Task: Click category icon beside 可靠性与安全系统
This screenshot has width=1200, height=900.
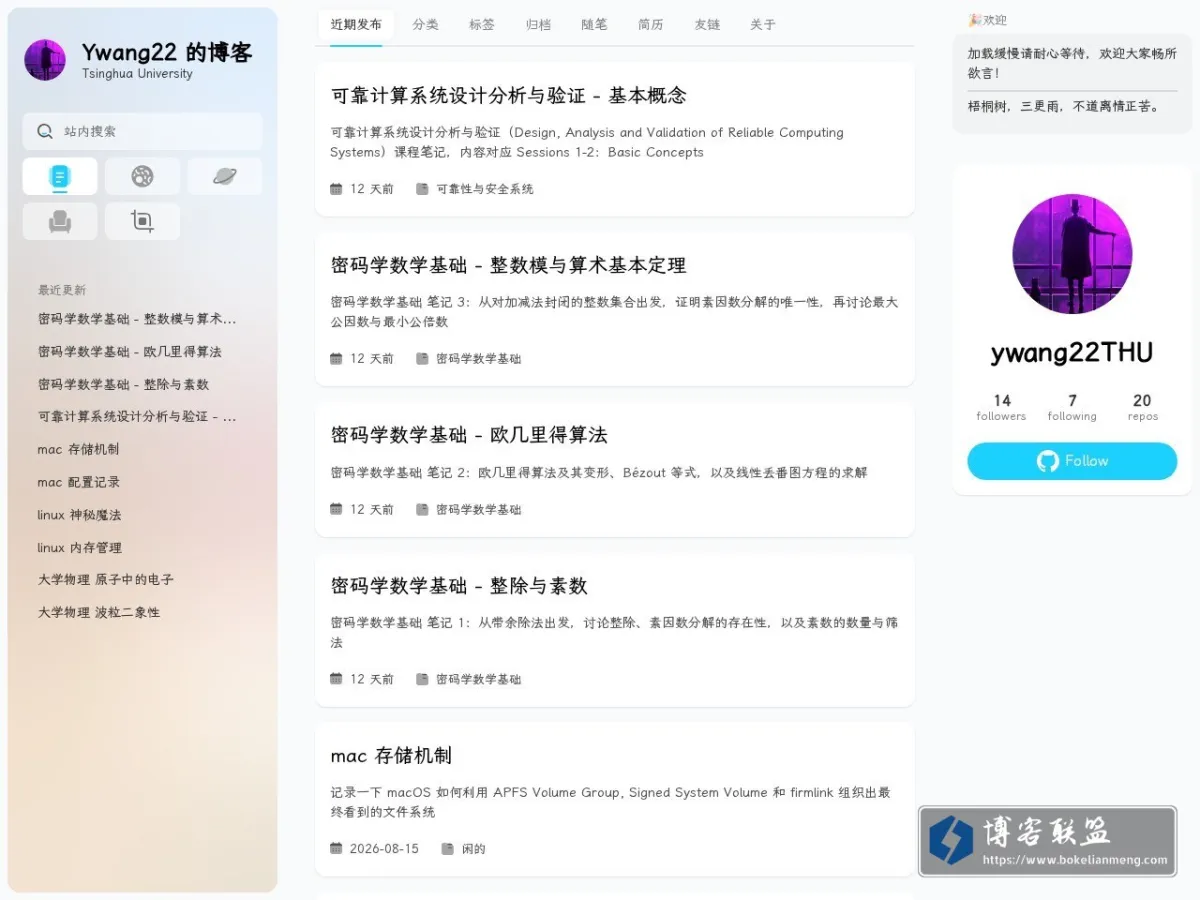Action: [x=422, y=189]
